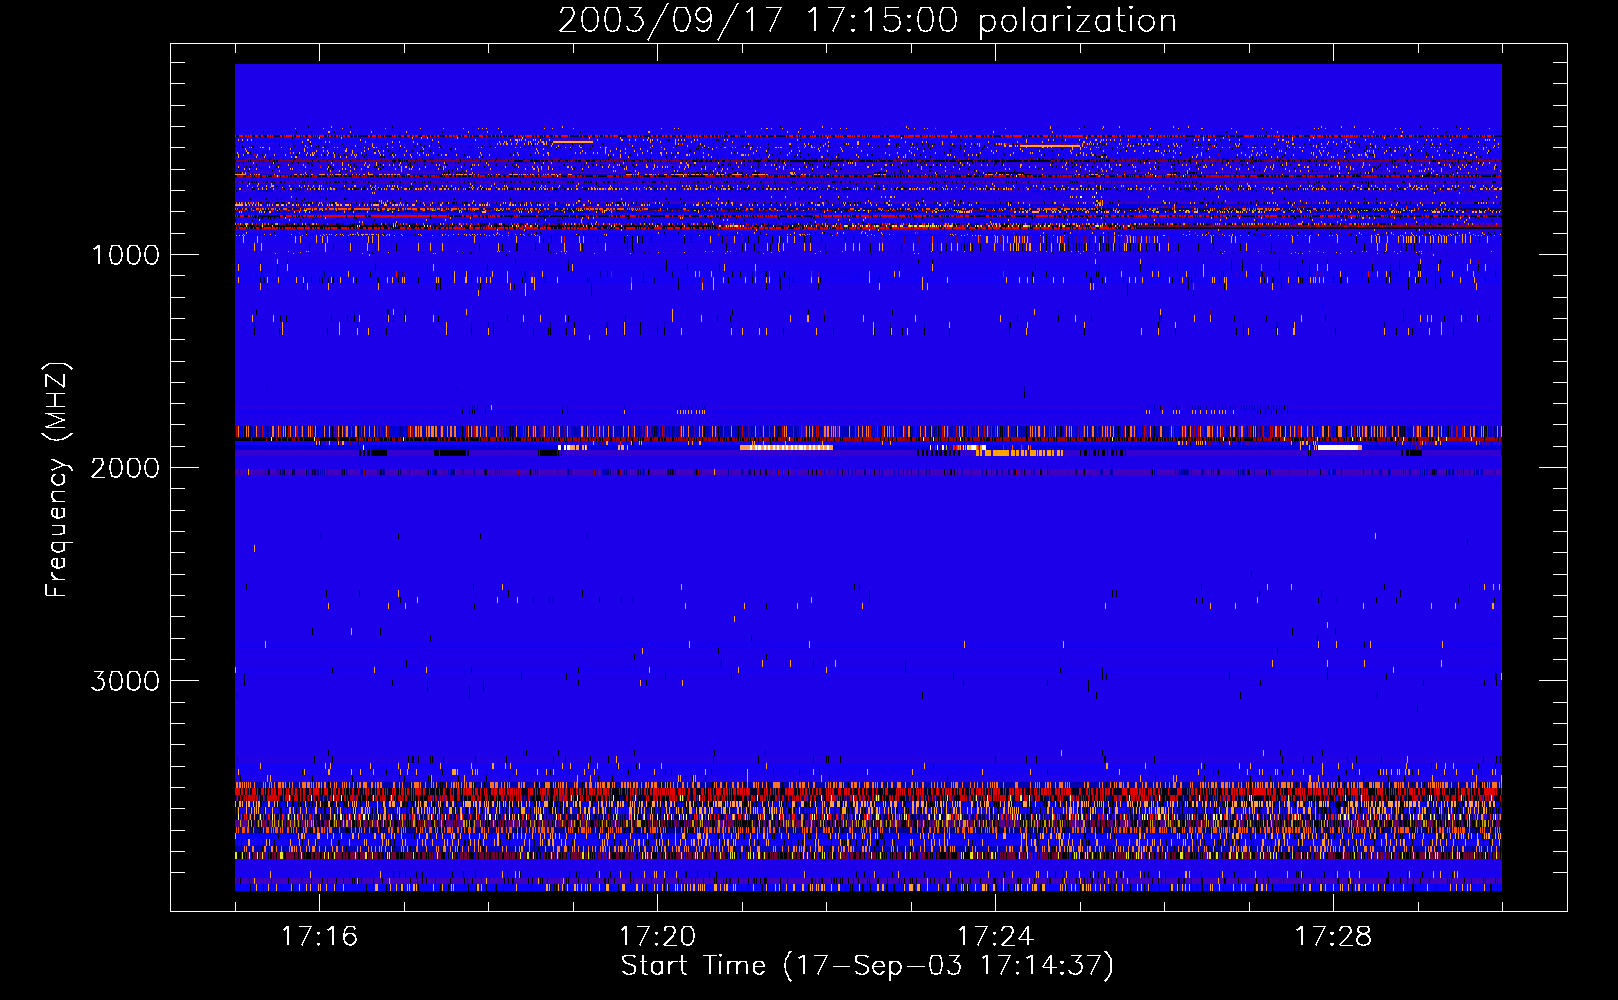Image resolution: width=1618 pixels, height=1000 pixels.
Task: Pick the 17:24 time tick label
Action: coord(995,937)
